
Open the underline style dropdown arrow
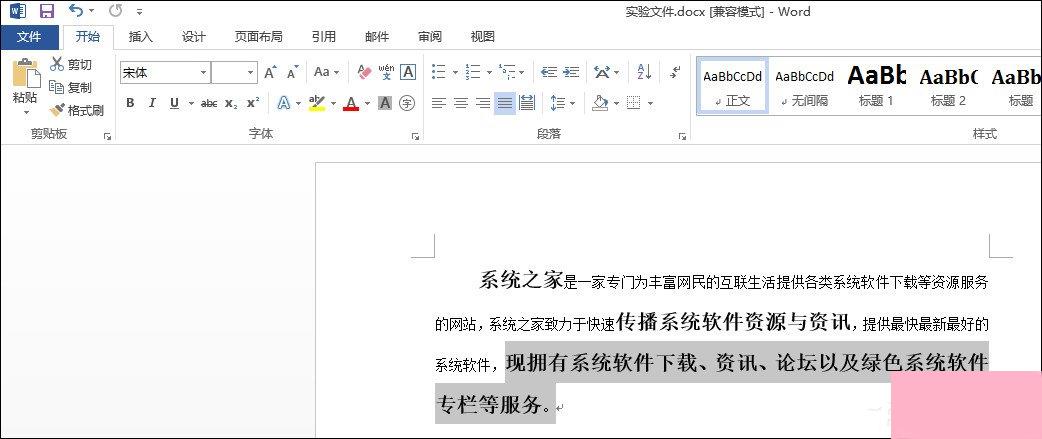coord(191,104)
